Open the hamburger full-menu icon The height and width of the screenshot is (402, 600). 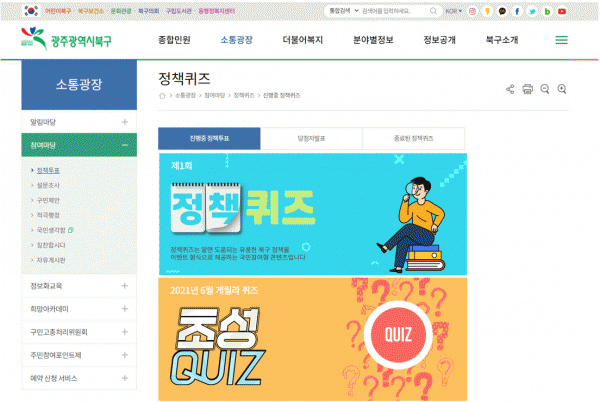[x=561, y=40]
